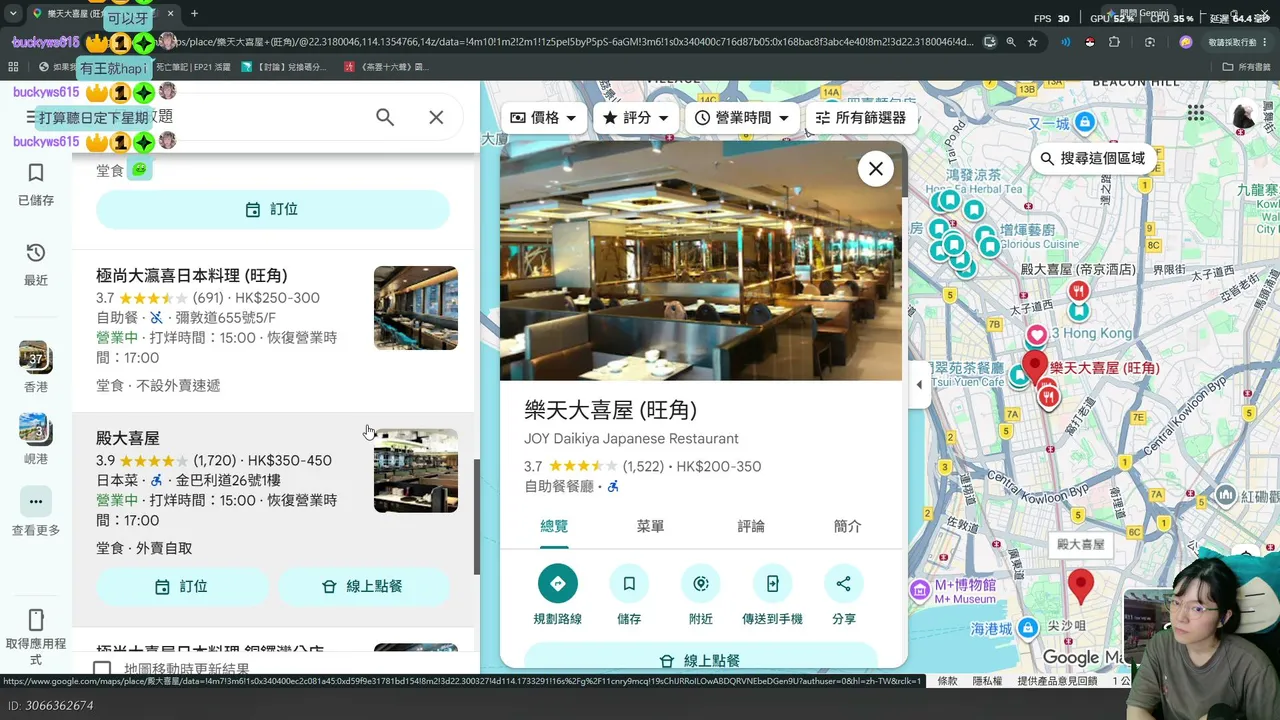This screenshot has height=720, width=1280.
Task: Open the 所有書籤 bookmarks folder
Action: (1246, 67)
